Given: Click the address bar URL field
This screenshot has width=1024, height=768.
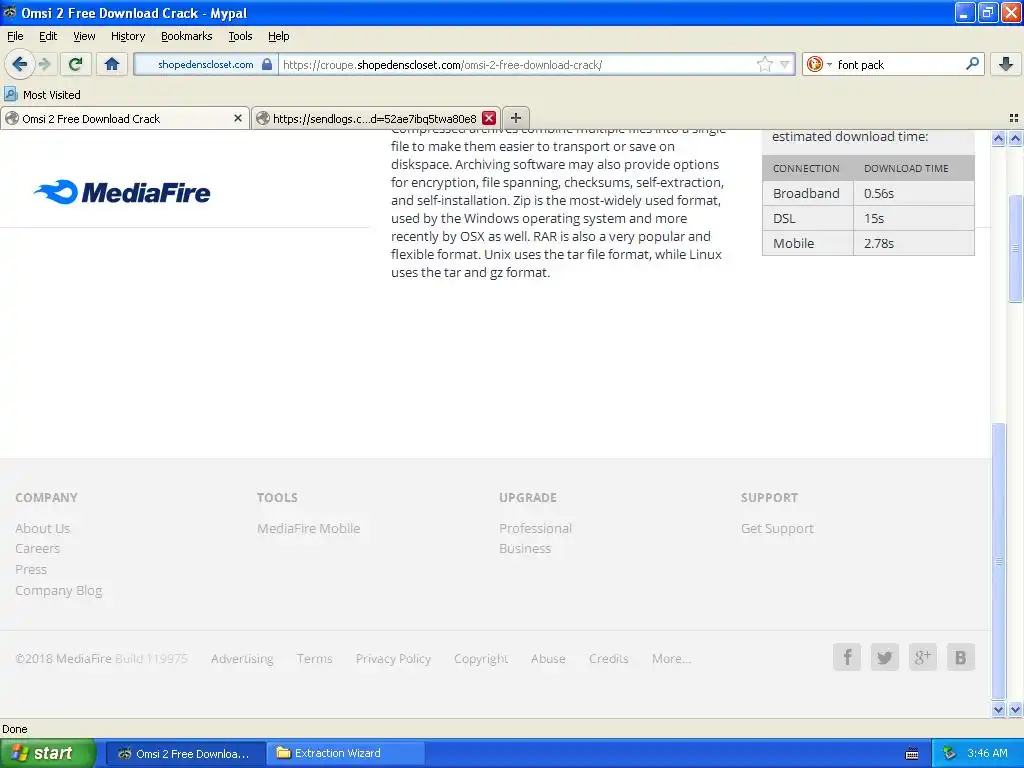Looking at the screenshot, I should [516, 65].
